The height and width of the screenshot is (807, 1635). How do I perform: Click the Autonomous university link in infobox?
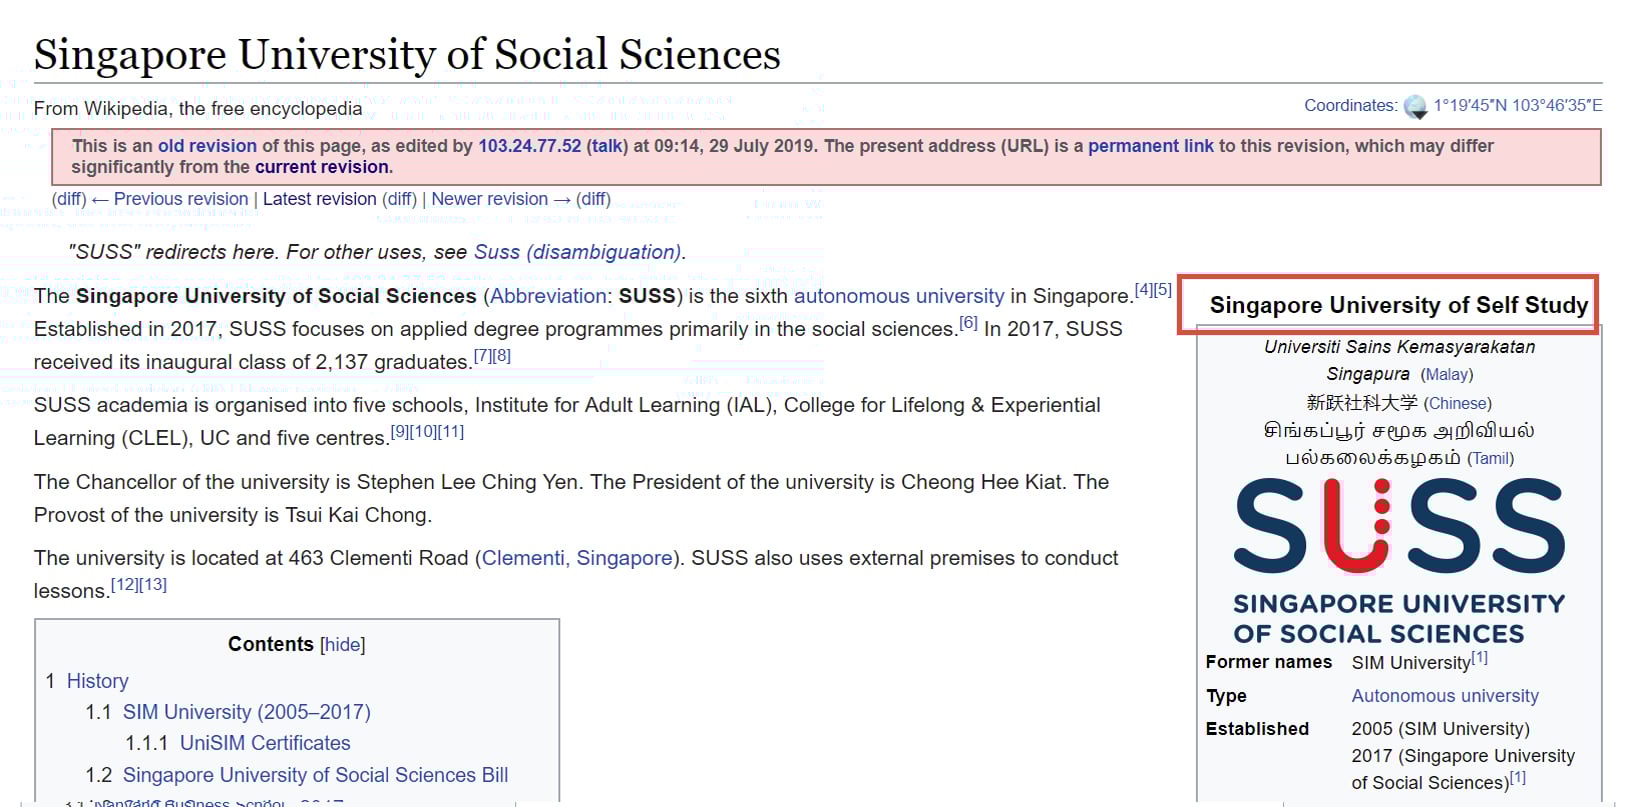click(1444, 696)
